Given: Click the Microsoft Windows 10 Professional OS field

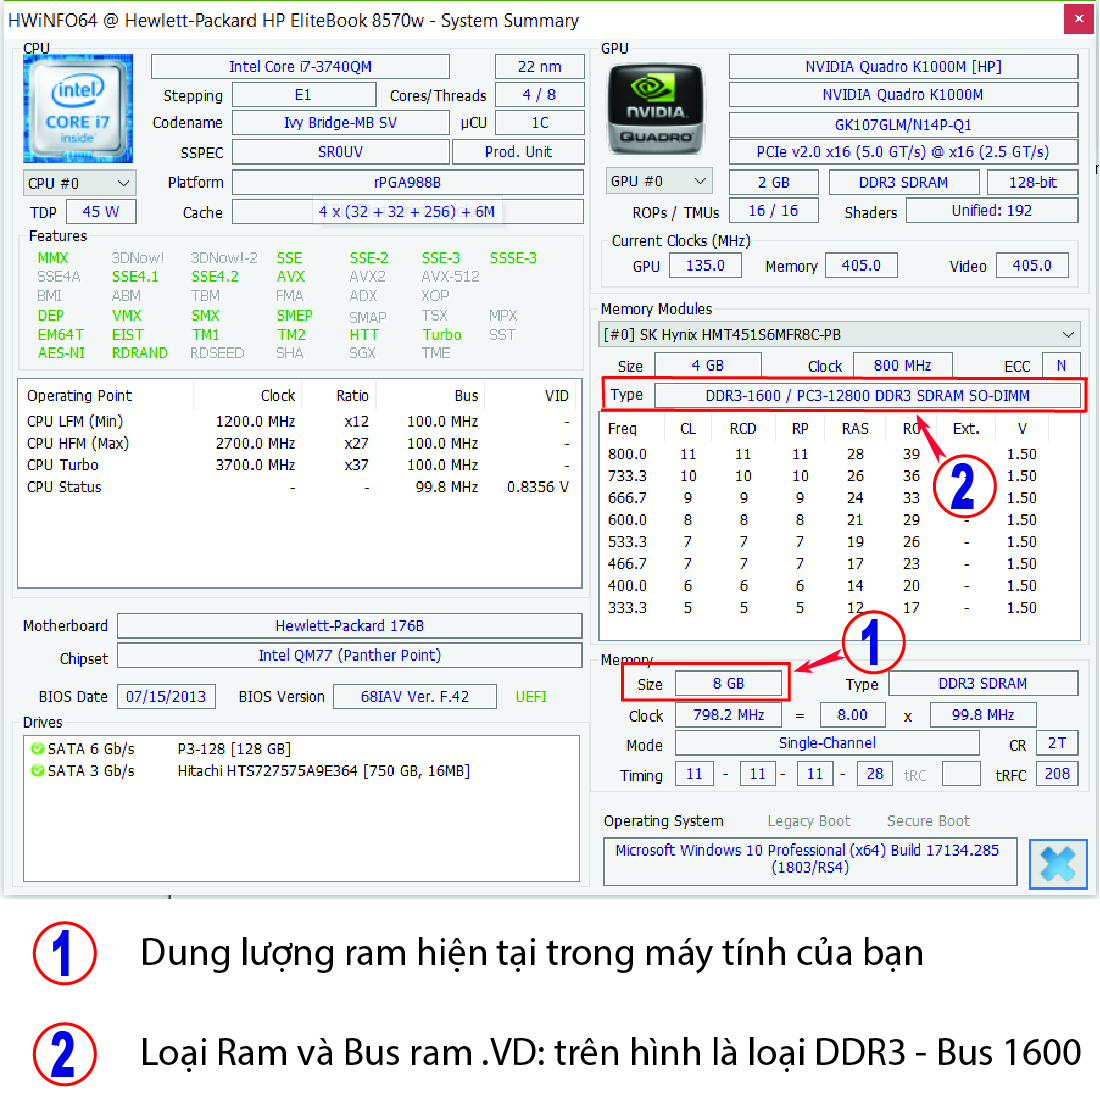Looking at the screenshot, I should click(810, 861).
